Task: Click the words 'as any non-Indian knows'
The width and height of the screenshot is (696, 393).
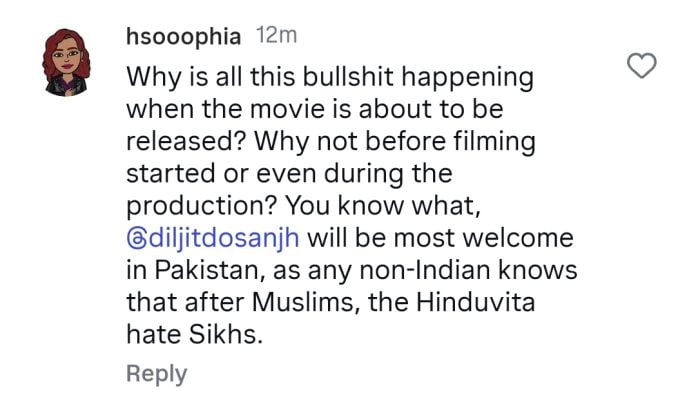Action: coord(425,270)
